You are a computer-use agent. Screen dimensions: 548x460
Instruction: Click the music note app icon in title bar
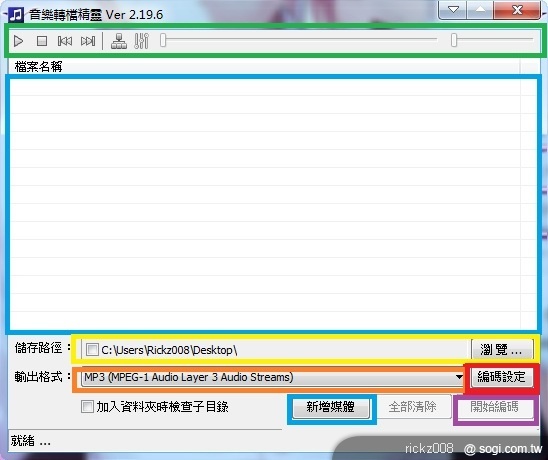[16, 15]
